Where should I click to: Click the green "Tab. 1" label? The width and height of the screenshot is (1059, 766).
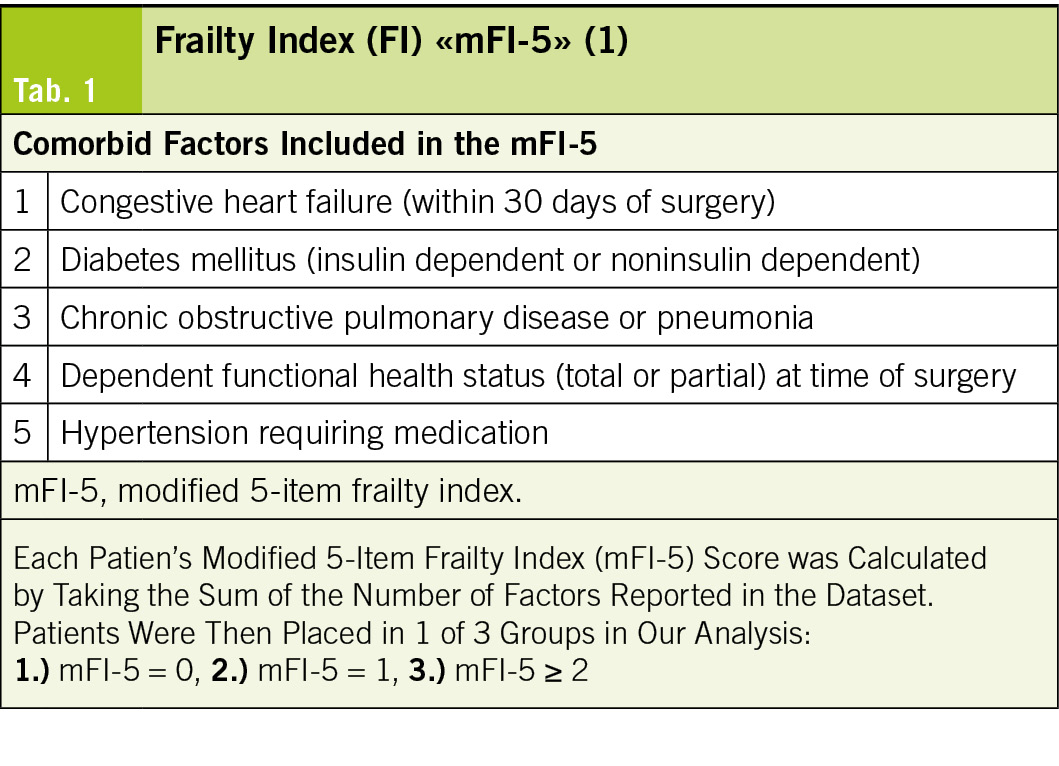point(56,91)
